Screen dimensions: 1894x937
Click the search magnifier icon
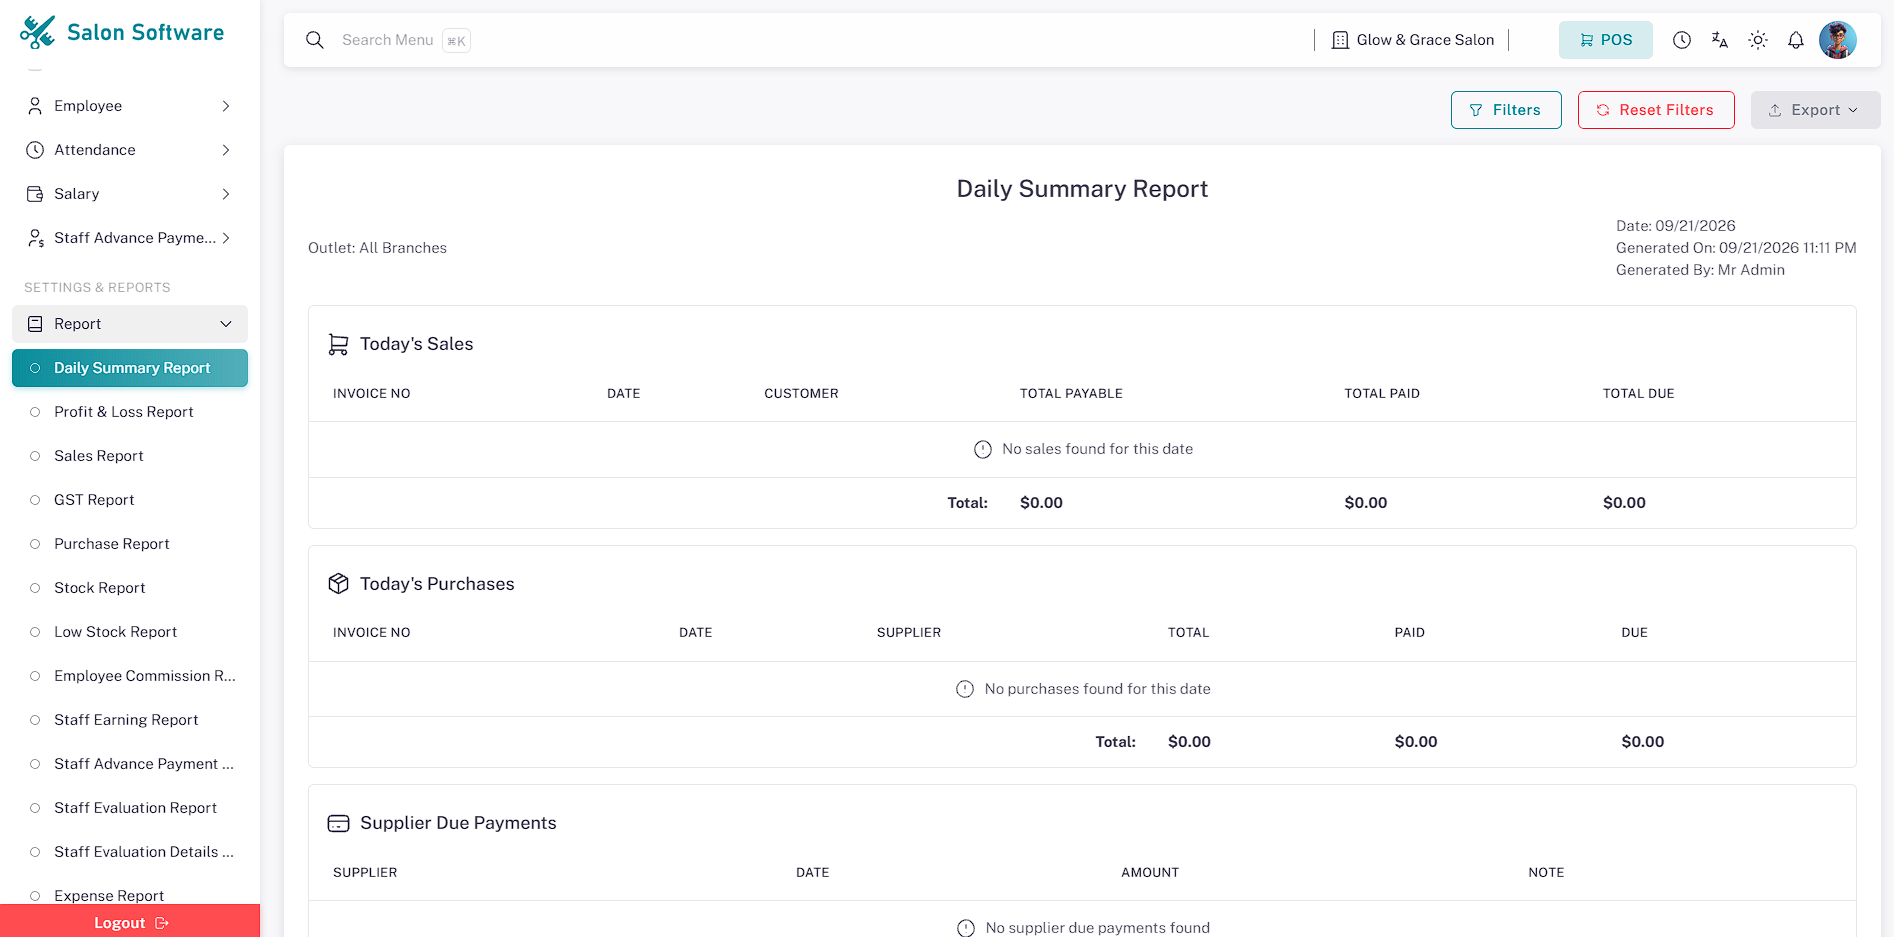click(x=315, y=40)
